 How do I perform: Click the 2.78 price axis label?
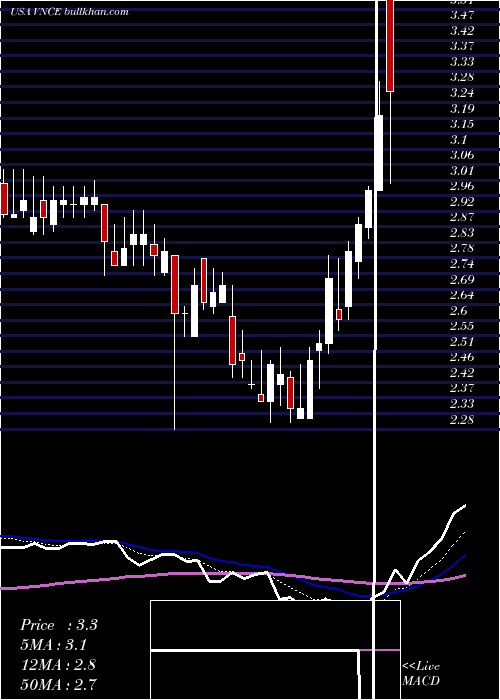point(462,249)
